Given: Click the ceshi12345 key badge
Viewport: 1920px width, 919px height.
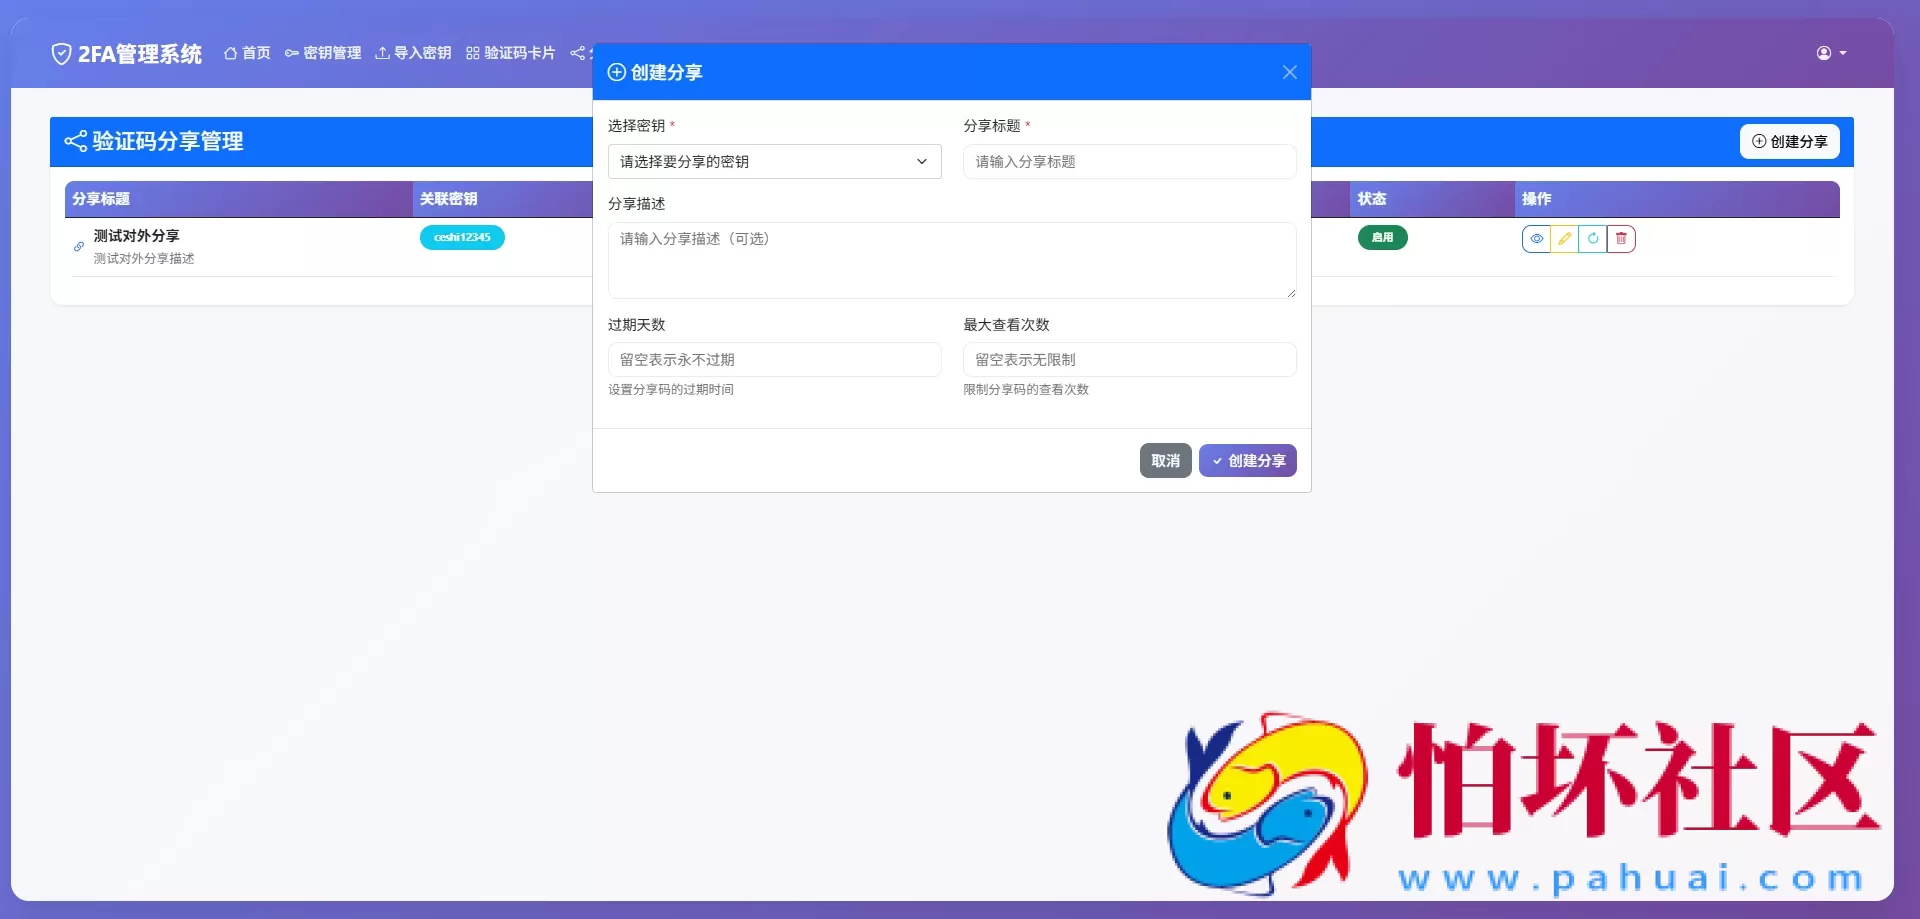Looking at the screenshot, I should [x=462, y=238].
